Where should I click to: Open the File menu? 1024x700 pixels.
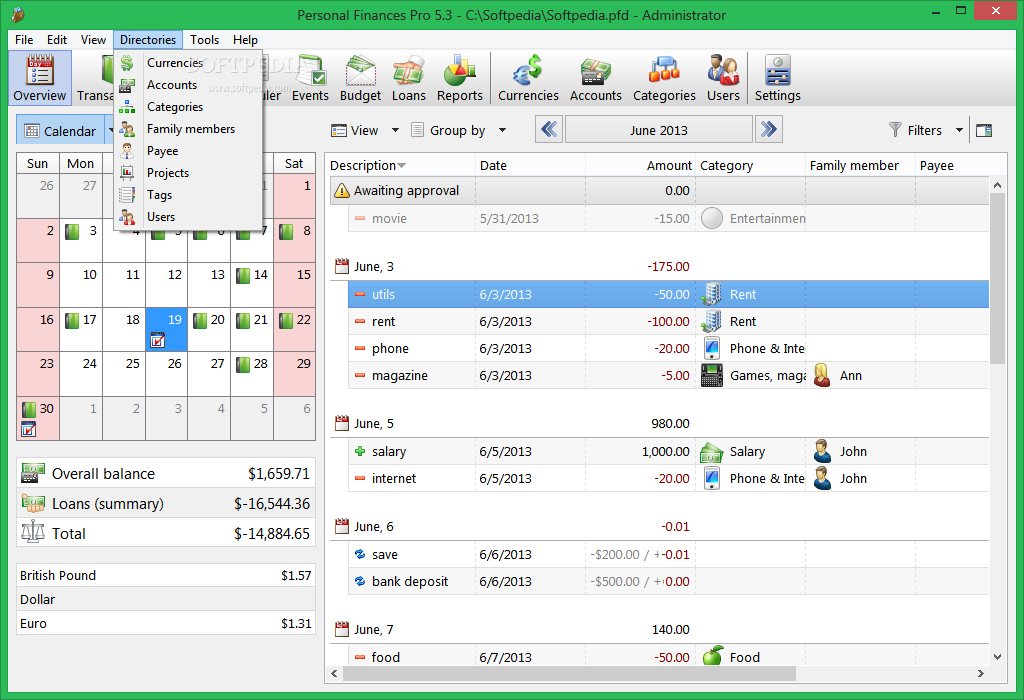pos(24,40)
